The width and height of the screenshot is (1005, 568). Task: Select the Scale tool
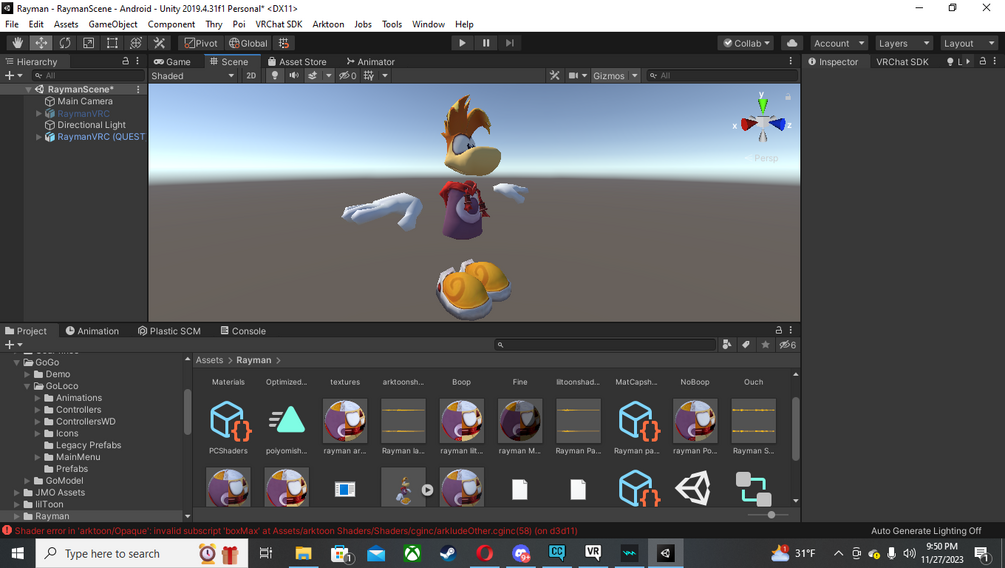click(x=88, y=43)
